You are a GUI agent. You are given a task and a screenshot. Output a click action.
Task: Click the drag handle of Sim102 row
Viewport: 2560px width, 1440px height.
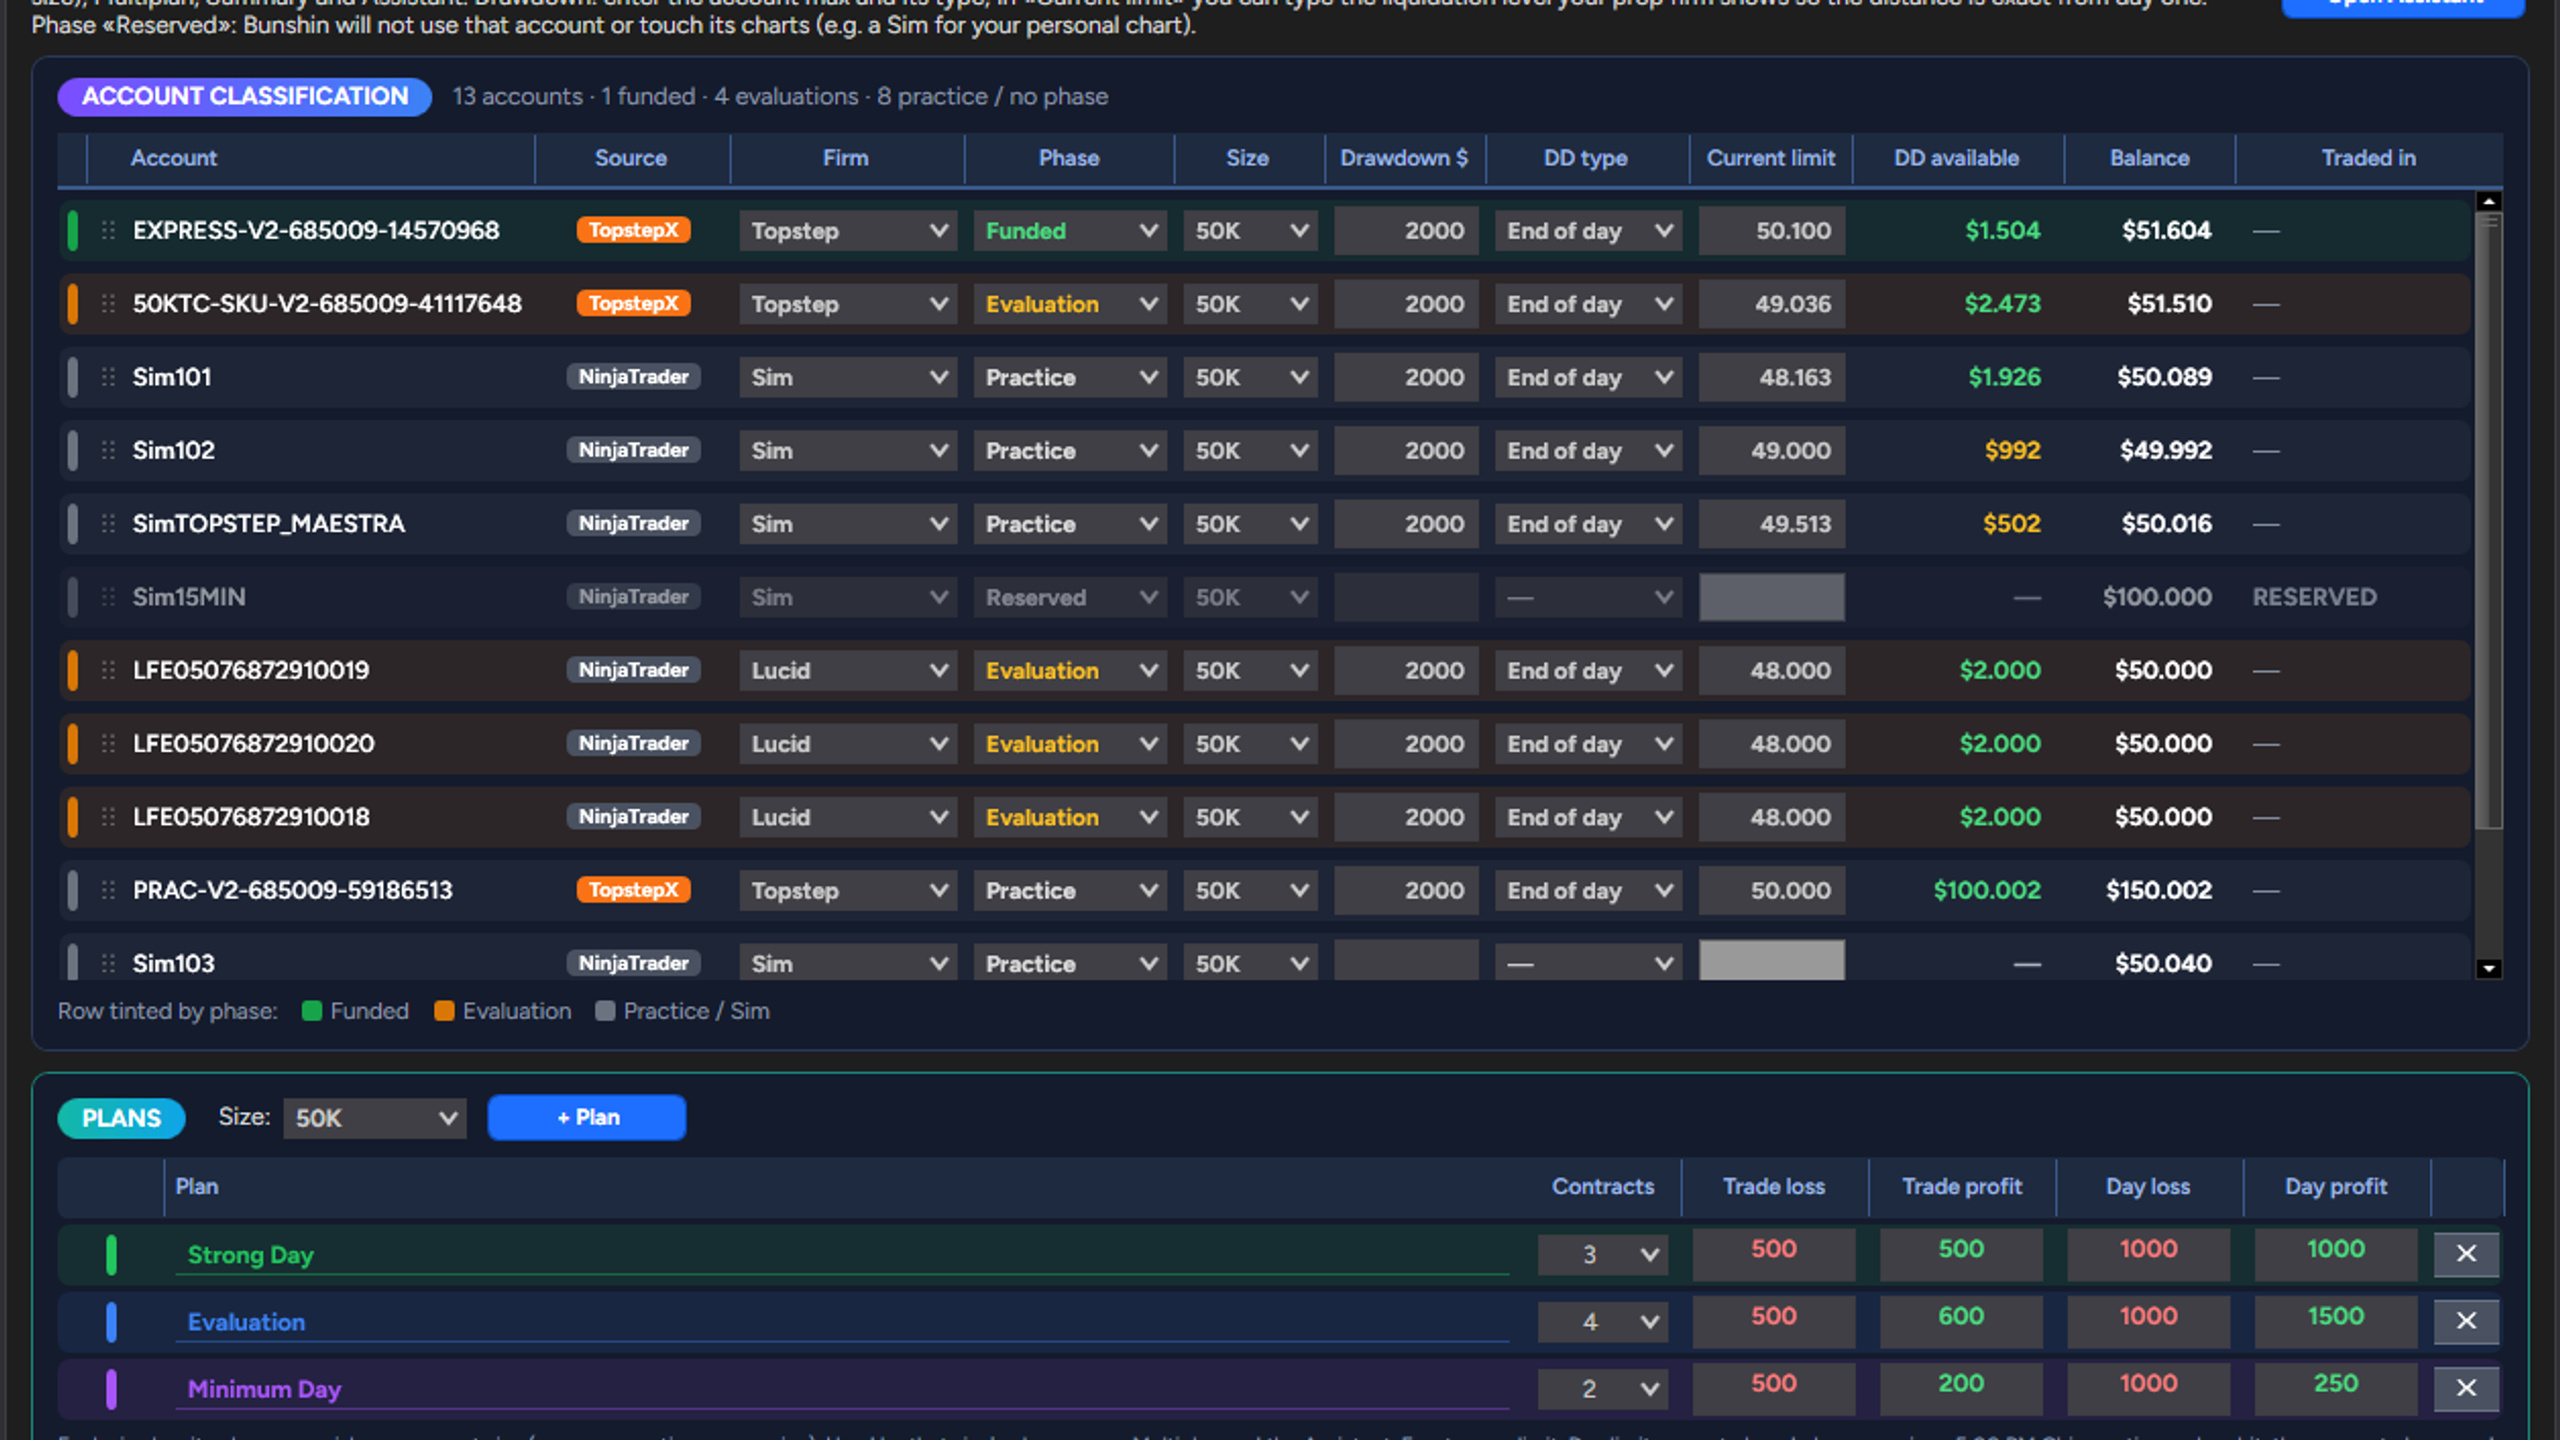click(108, 450)
